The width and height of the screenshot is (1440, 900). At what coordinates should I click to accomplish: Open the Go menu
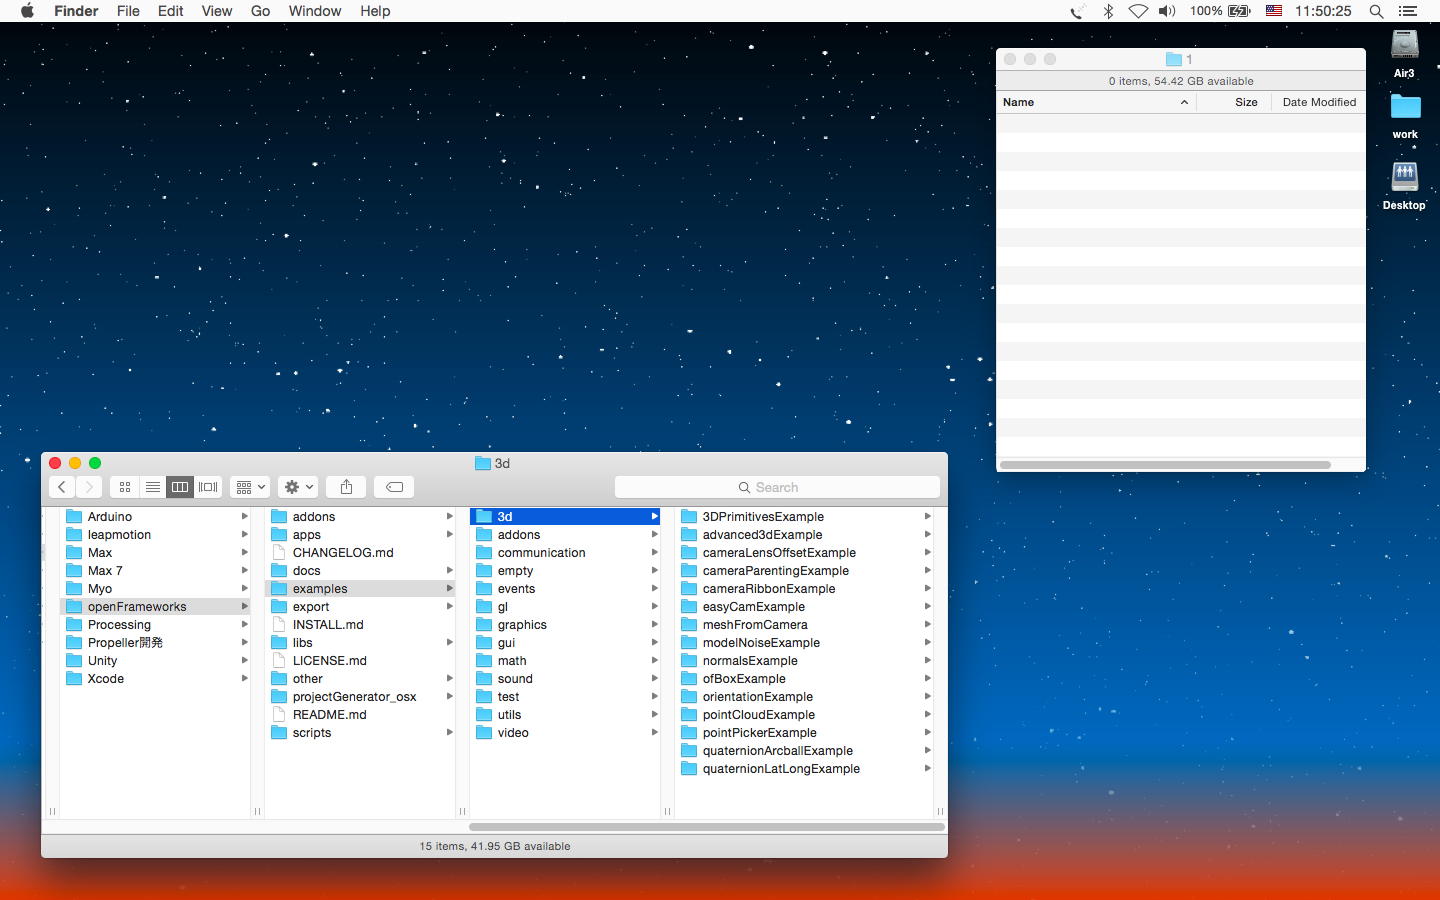coord(260,11)
